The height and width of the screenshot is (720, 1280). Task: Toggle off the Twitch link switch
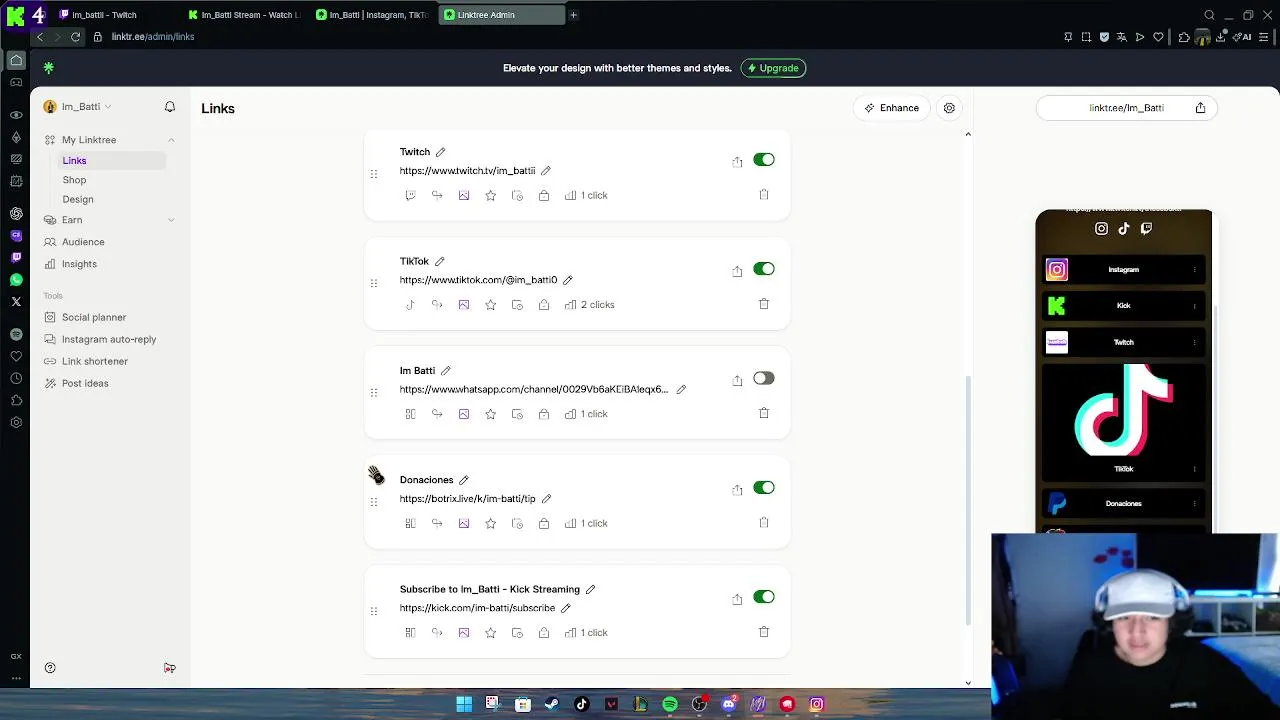[764, 160]
